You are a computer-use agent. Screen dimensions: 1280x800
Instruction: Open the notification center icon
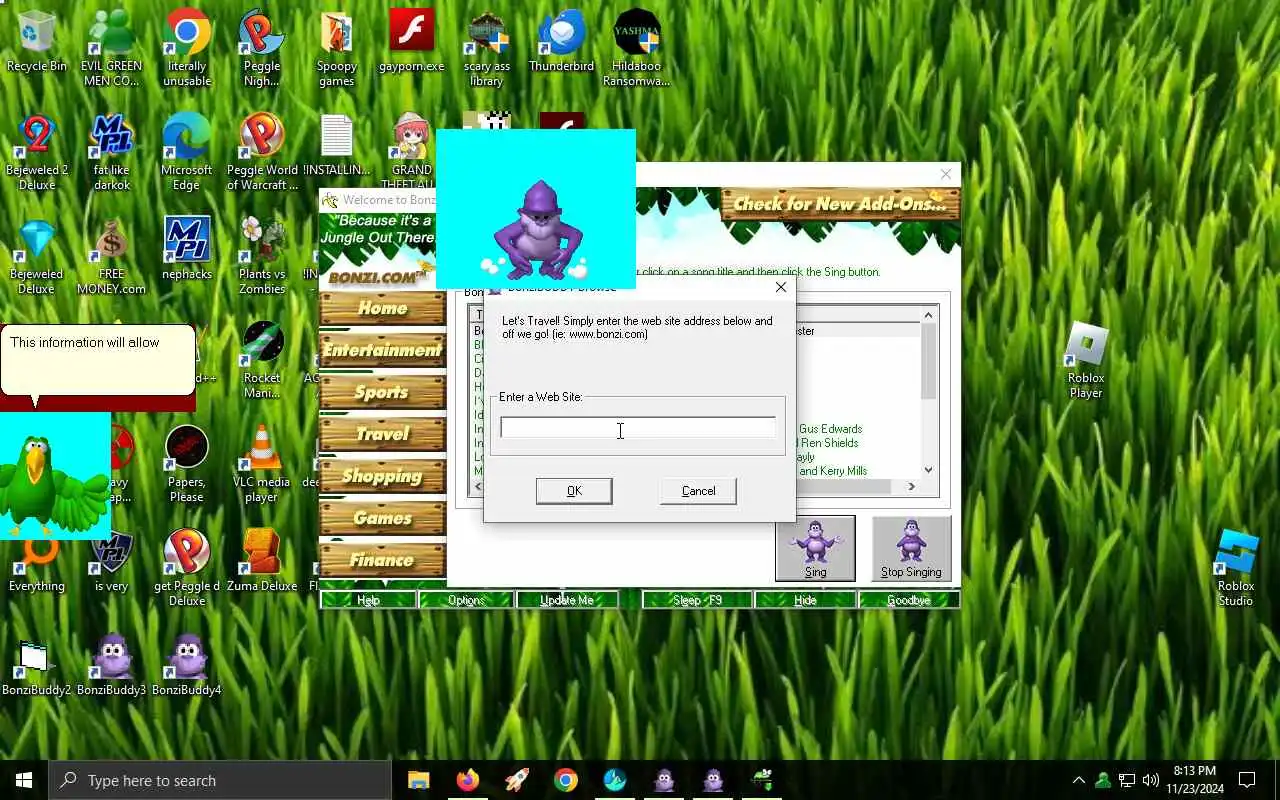(x=1247, y=780)
